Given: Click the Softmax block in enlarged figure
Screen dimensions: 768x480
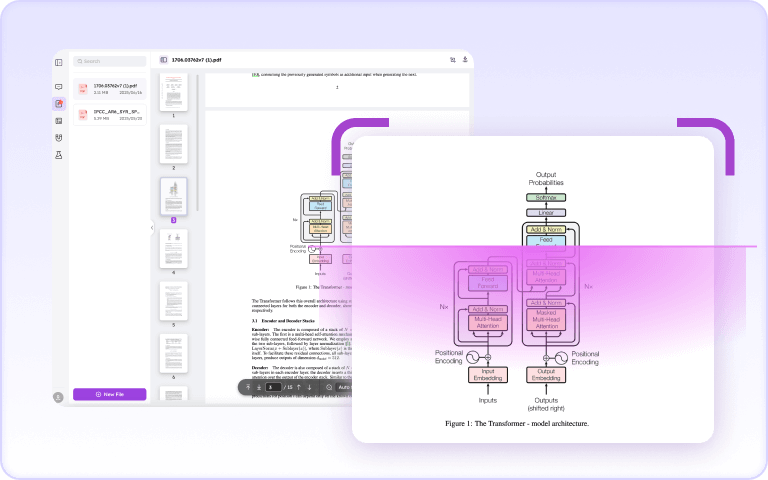Looking at the screenshot, I should pyautogui.click(x=546, y=197).
